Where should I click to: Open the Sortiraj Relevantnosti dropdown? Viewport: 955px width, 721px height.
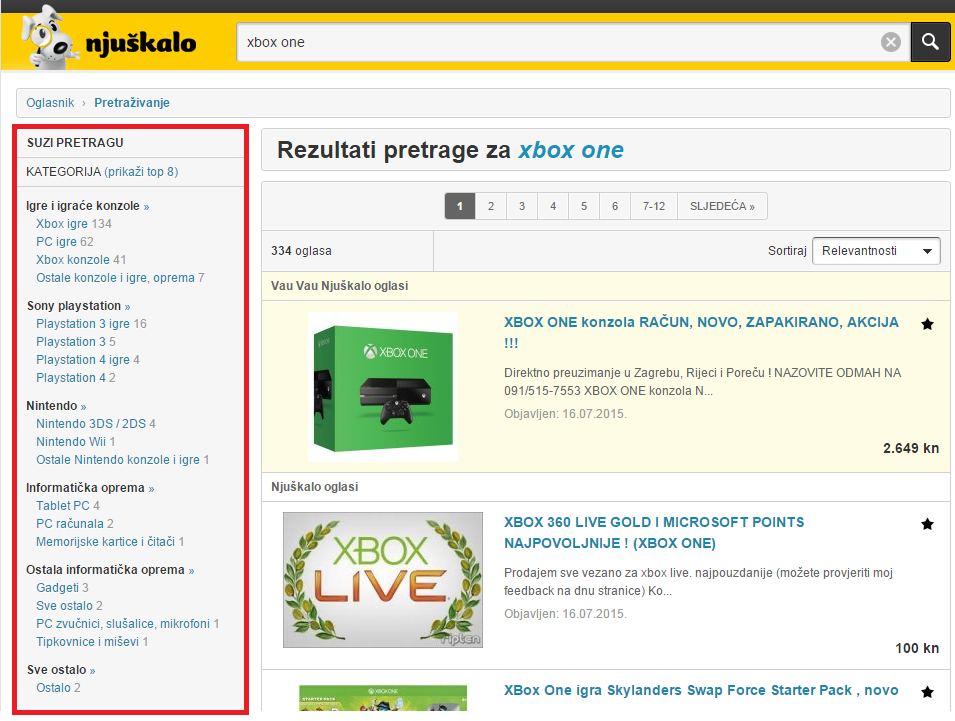coord(876,251)
